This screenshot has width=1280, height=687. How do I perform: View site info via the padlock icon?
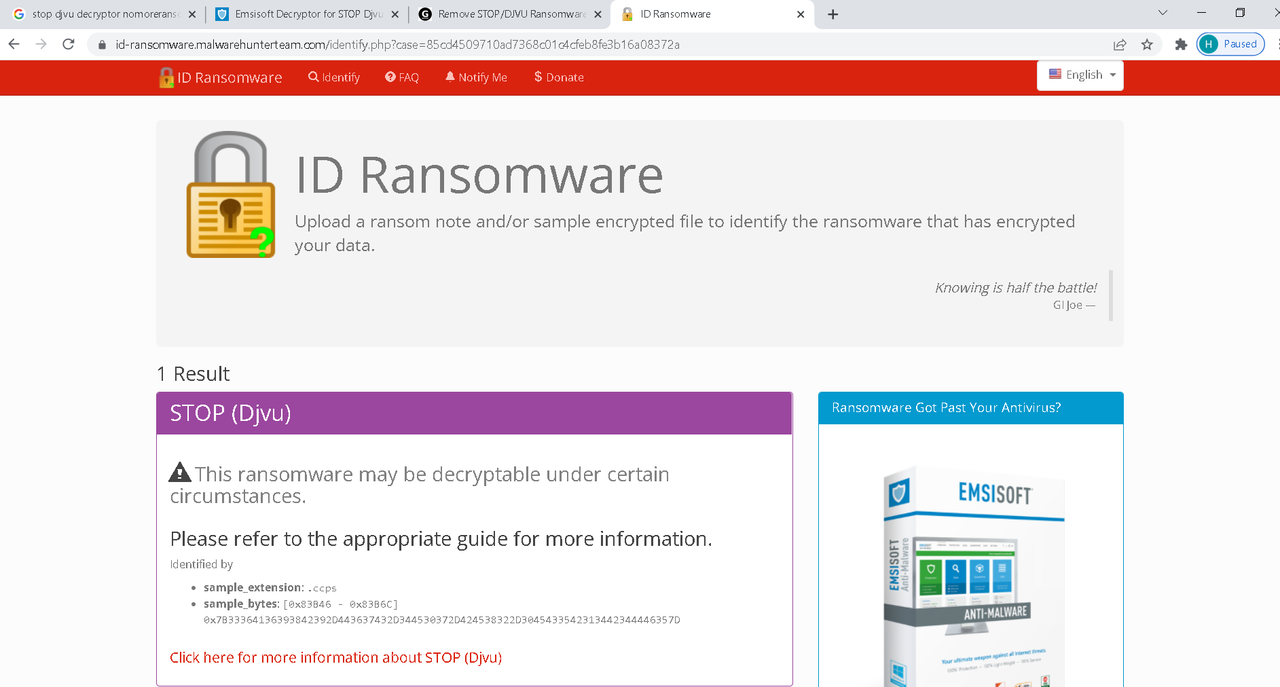click(102, 45)
